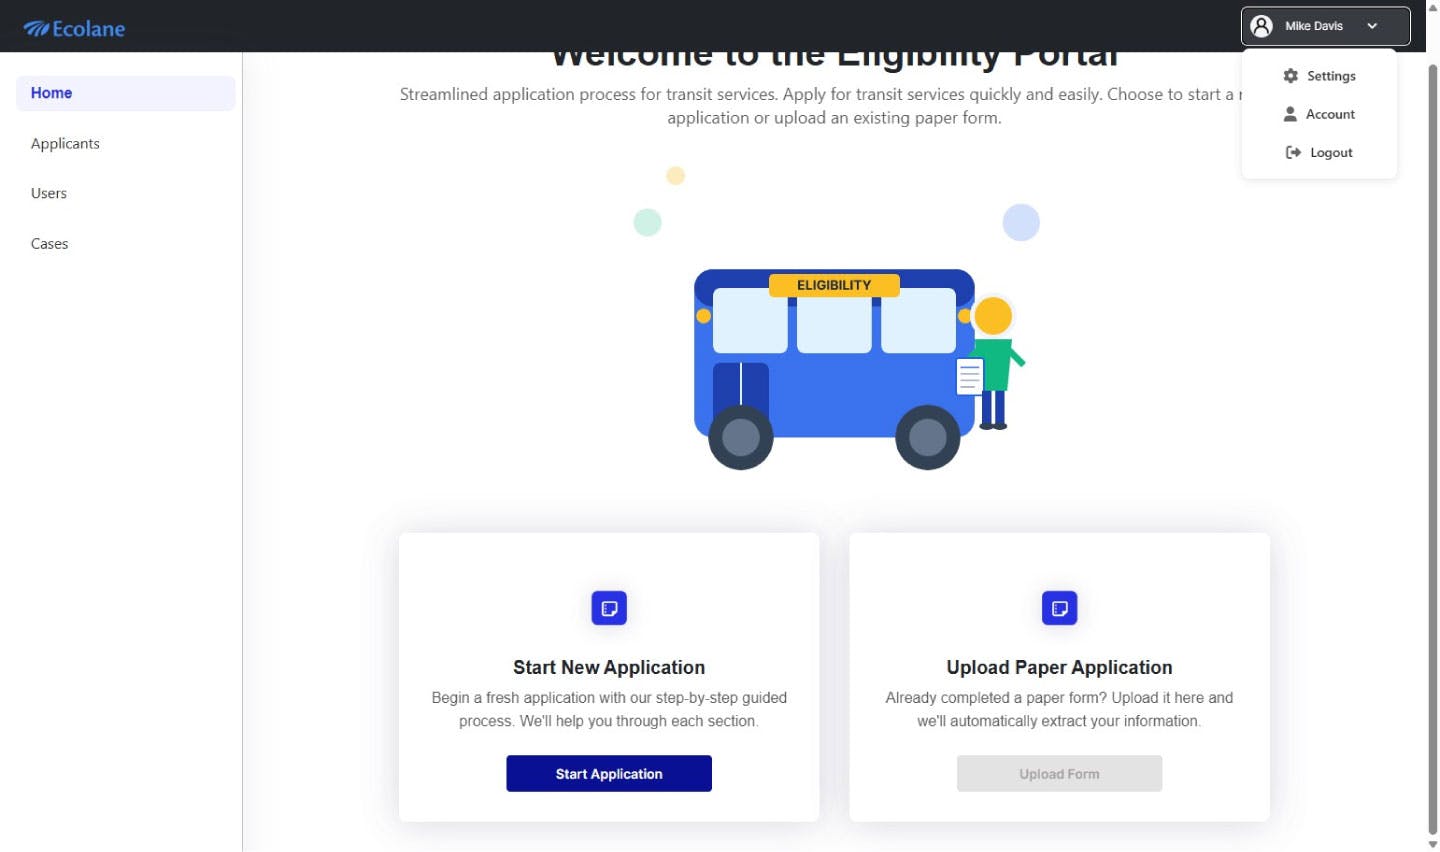
Task: Open Settings via the gear icon
Action: pyautogui.click(x=1291, y=75)
